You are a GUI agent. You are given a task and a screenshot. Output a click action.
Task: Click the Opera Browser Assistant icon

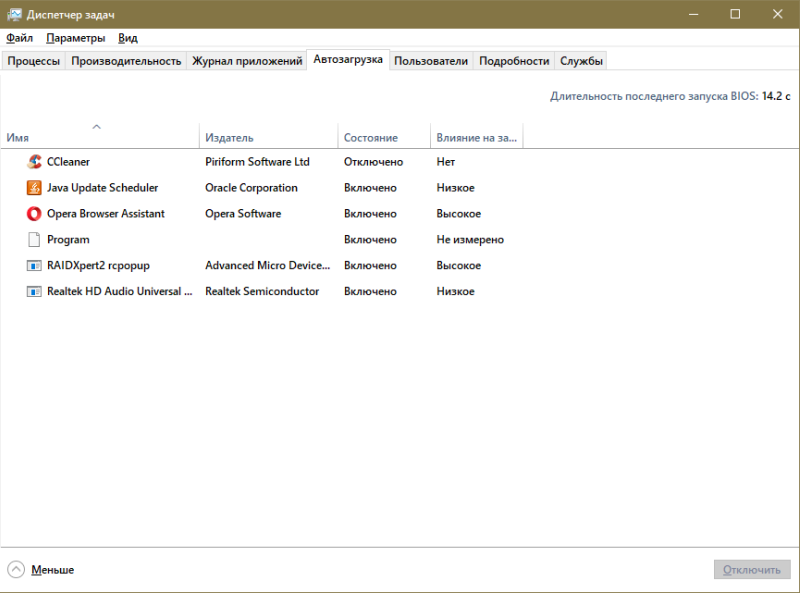point(34,214)
